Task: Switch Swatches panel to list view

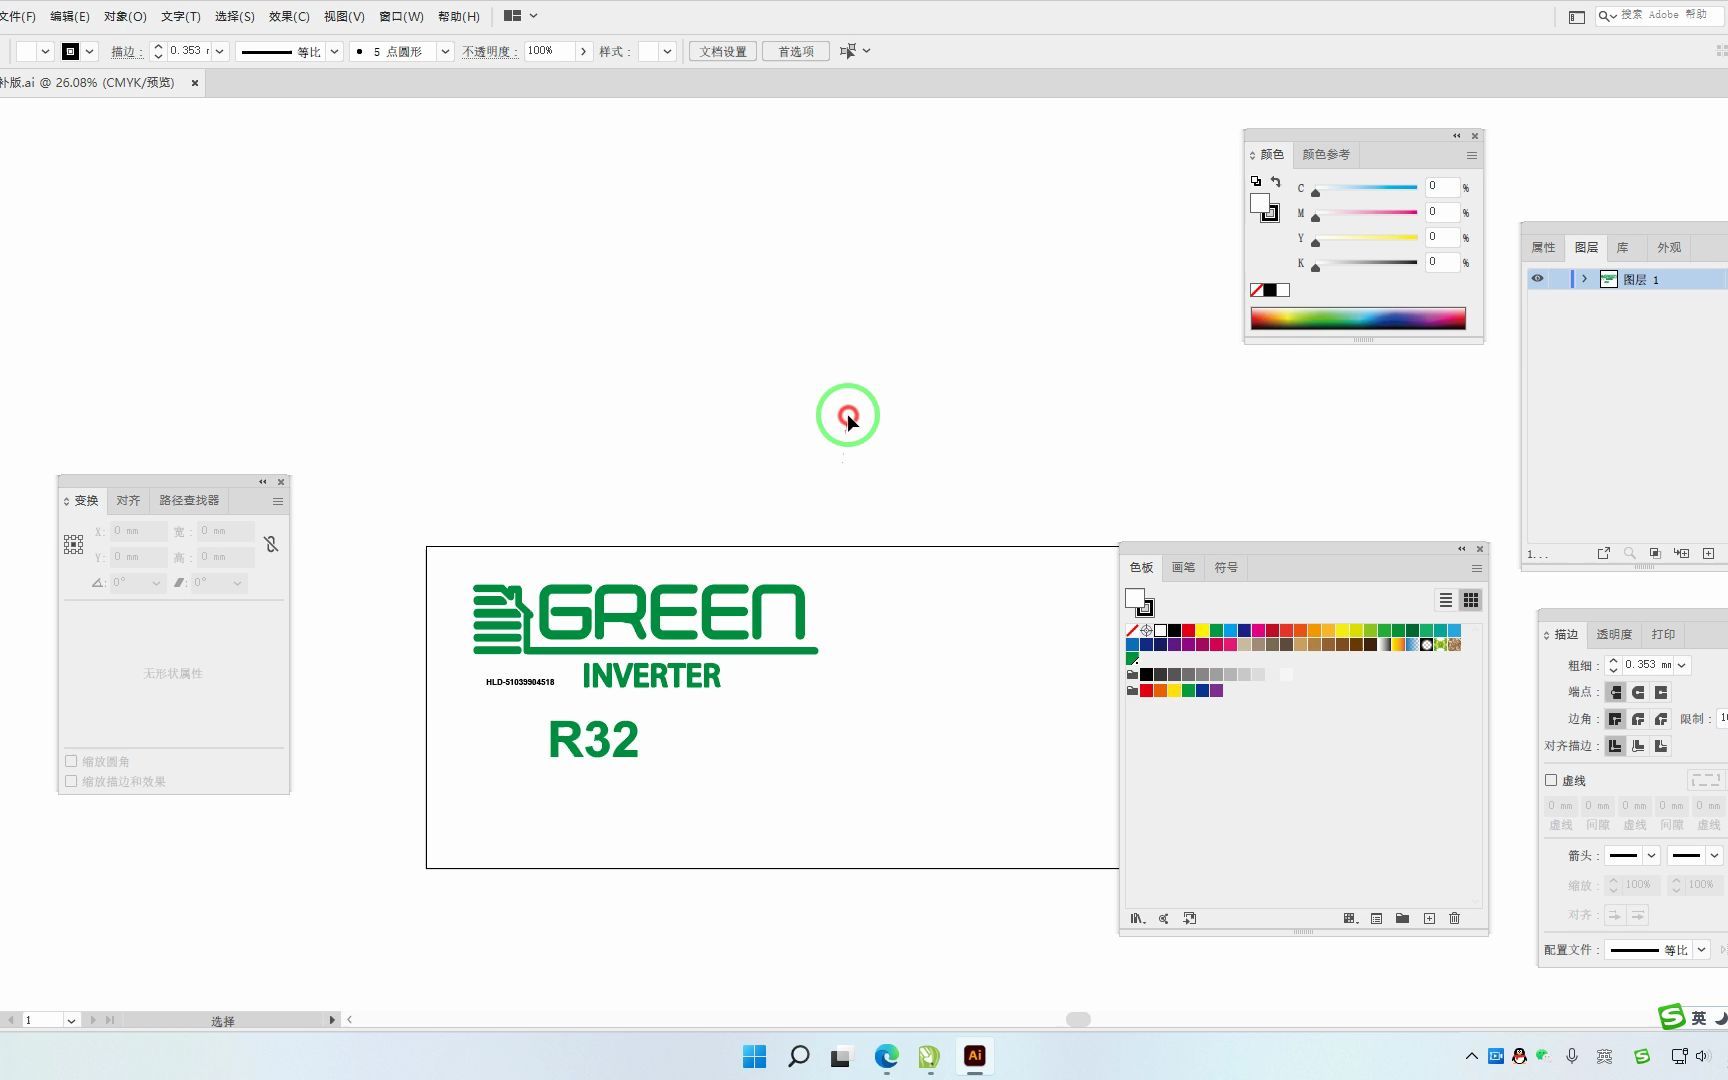Action: coord(1446,600)
